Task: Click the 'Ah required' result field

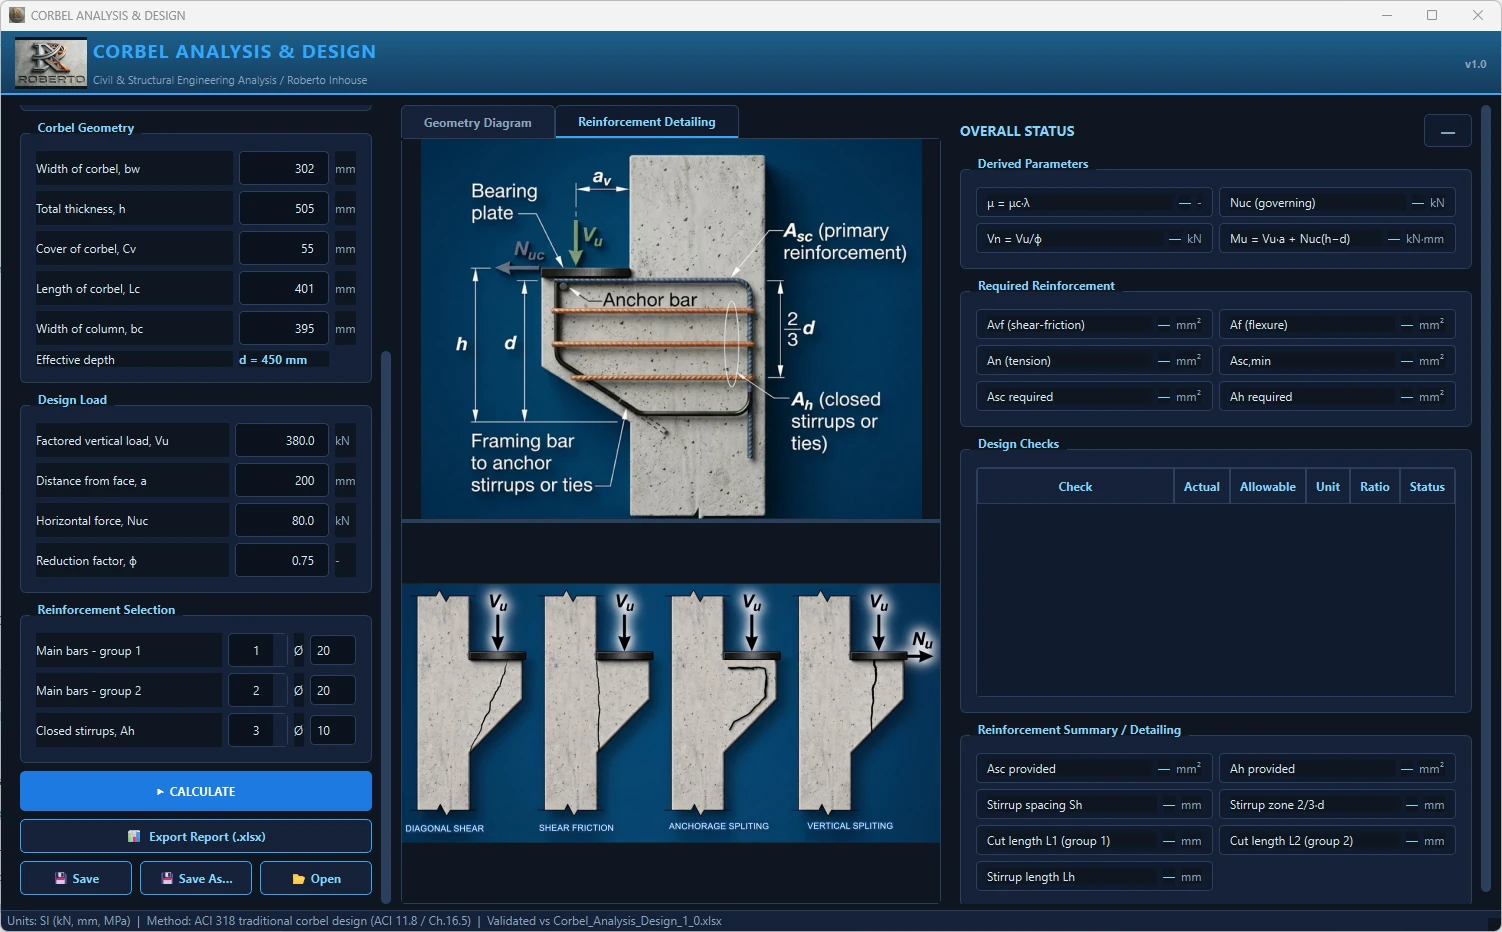Action: (1337, 397)
